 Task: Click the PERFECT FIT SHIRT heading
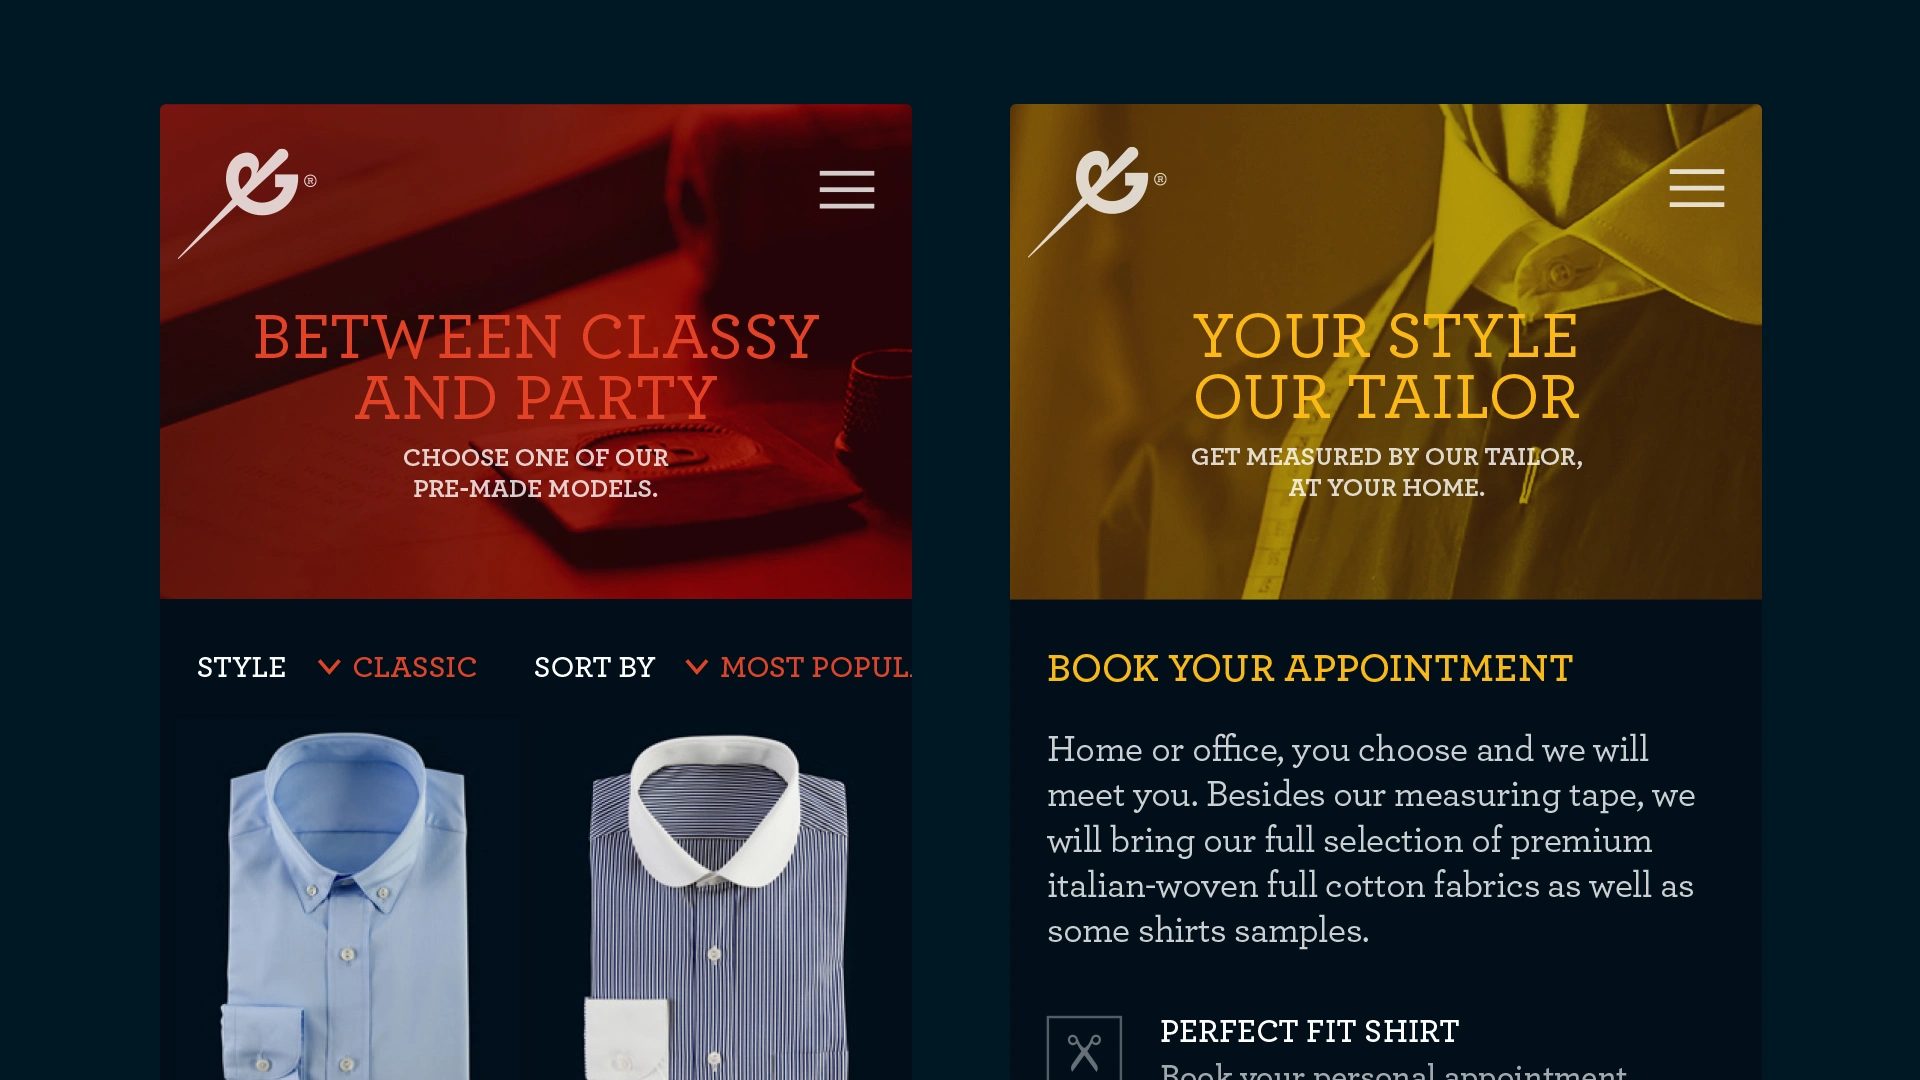(1309, 1031)
